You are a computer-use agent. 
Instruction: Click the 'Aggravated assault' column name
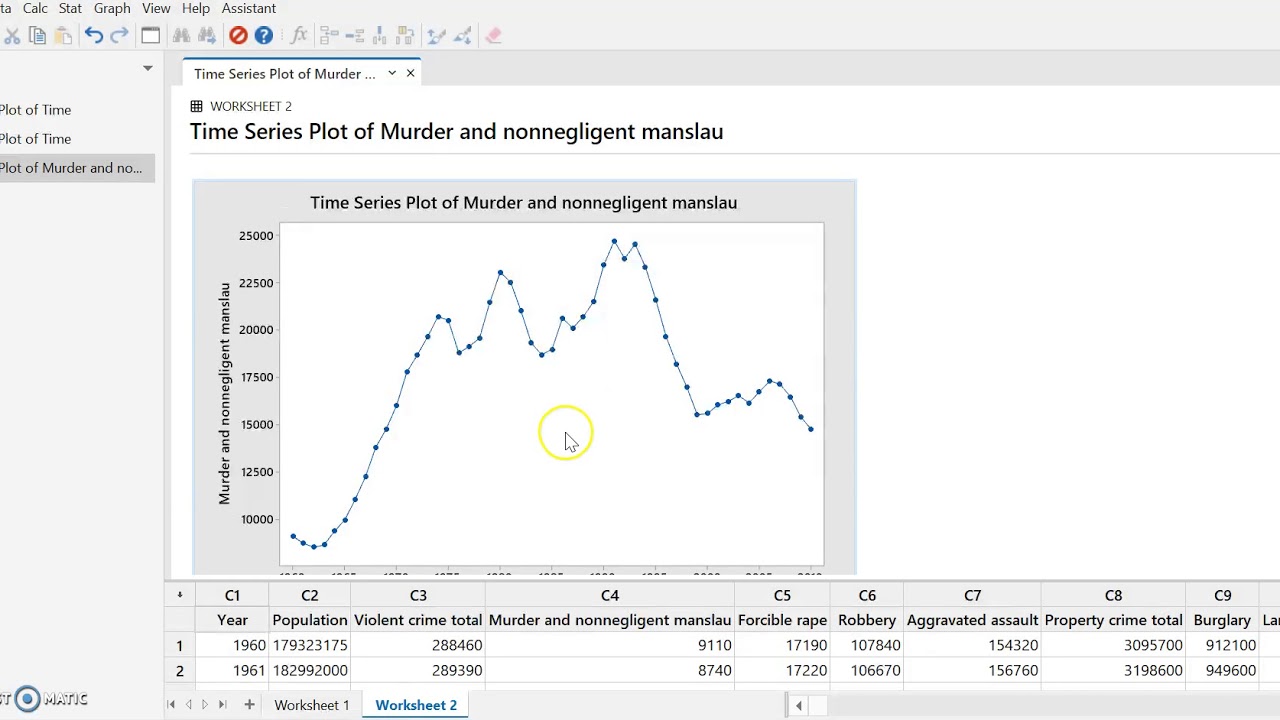pos(972,620)
